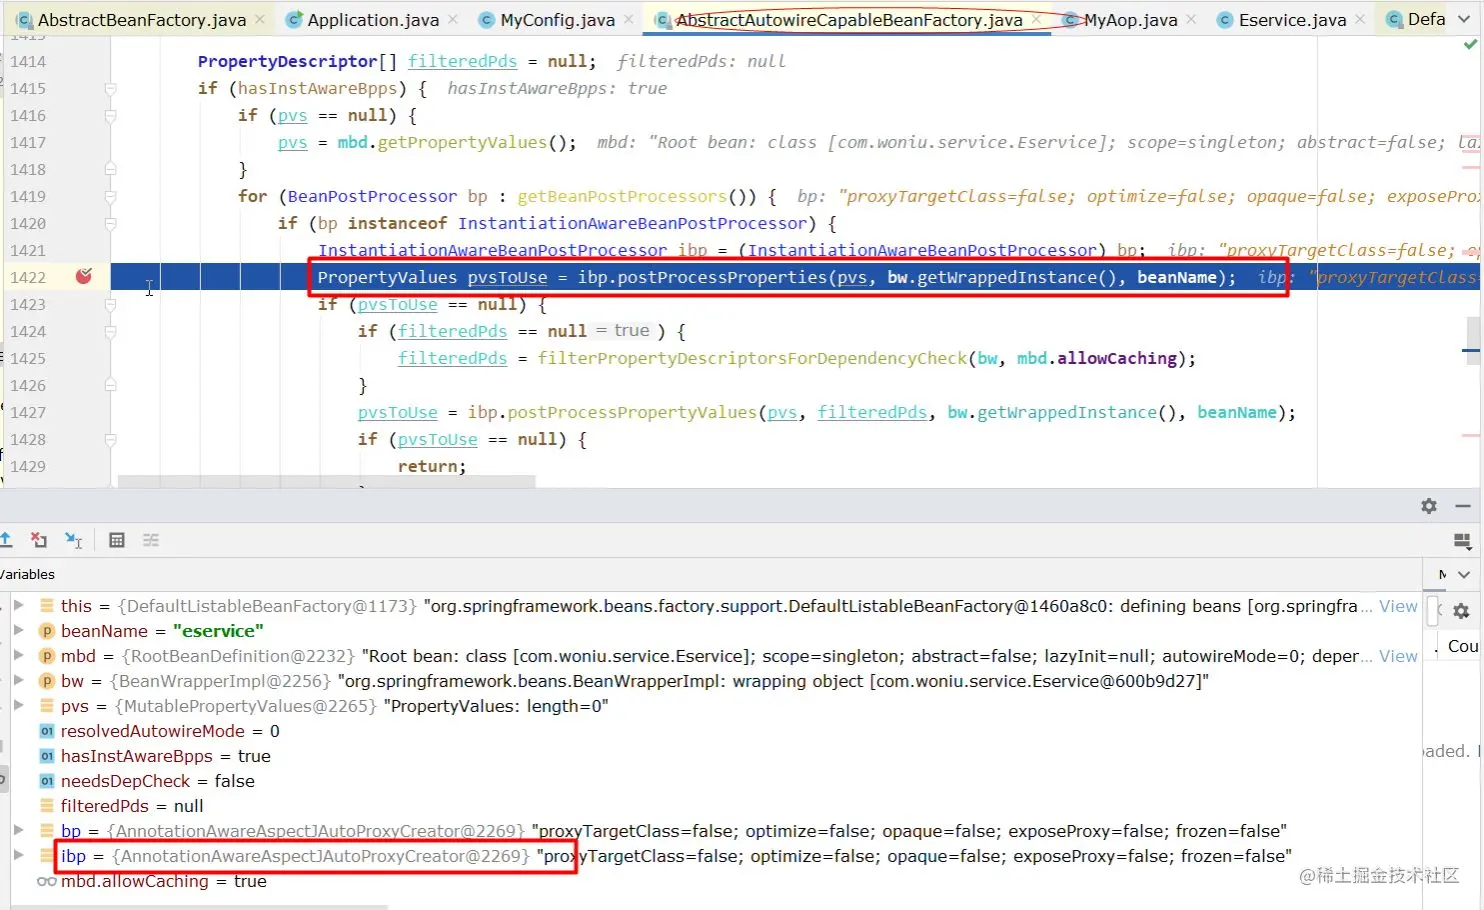Expand the 'this' variable node
1484x910 pixels.
[x=18, y=605]
